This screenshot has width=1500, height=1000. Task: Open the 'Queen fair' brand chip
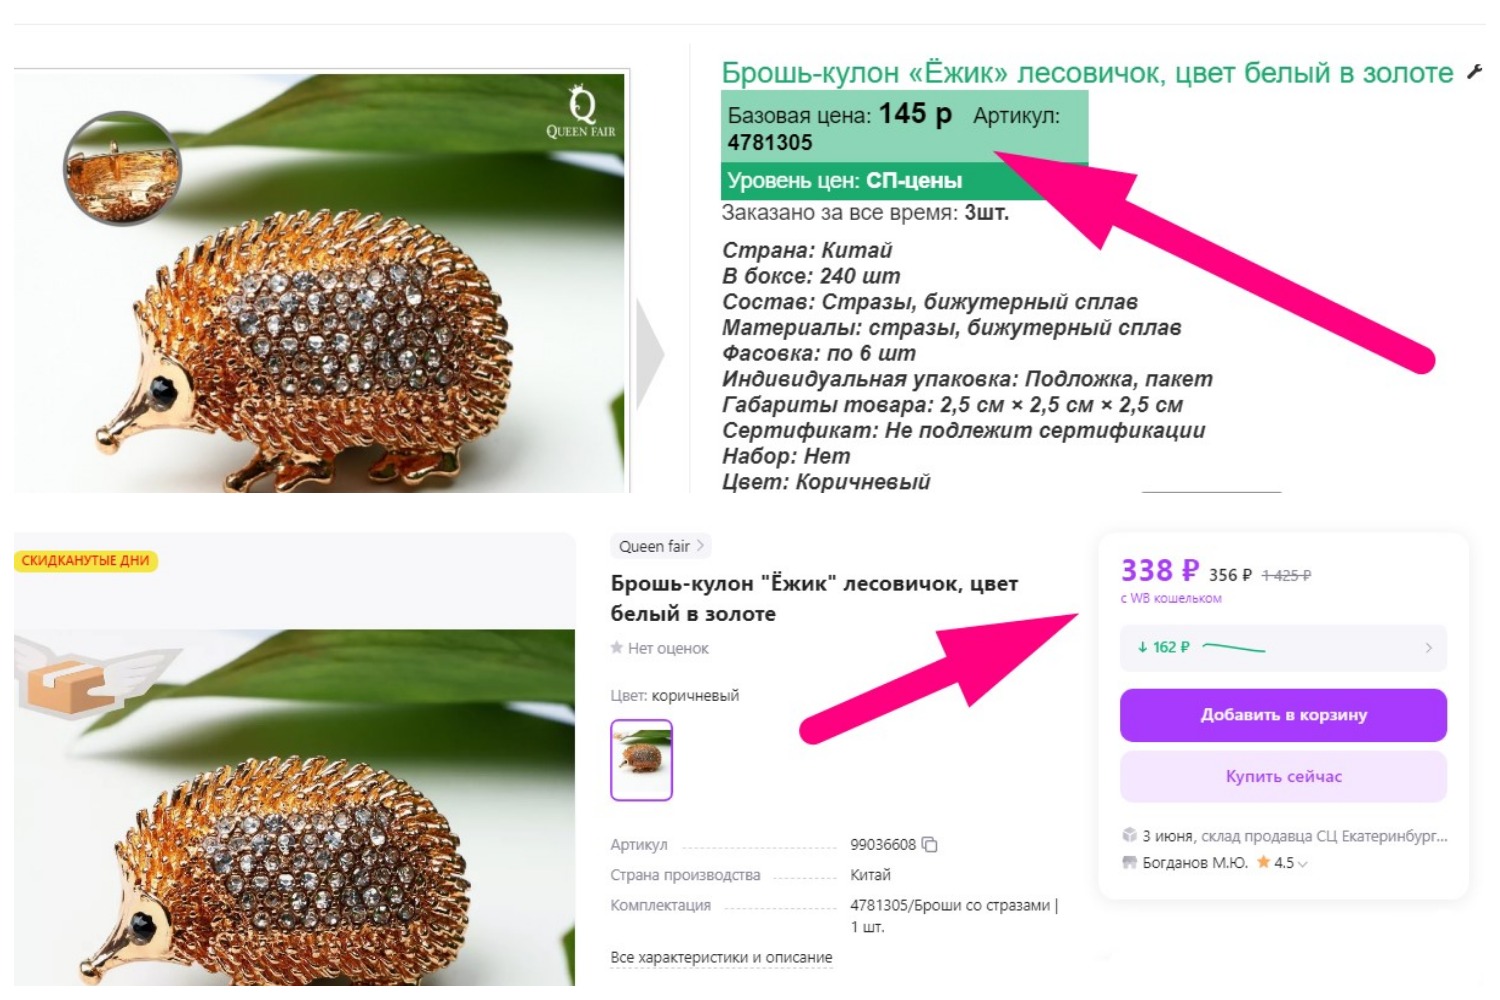click(x=660, y=546)
